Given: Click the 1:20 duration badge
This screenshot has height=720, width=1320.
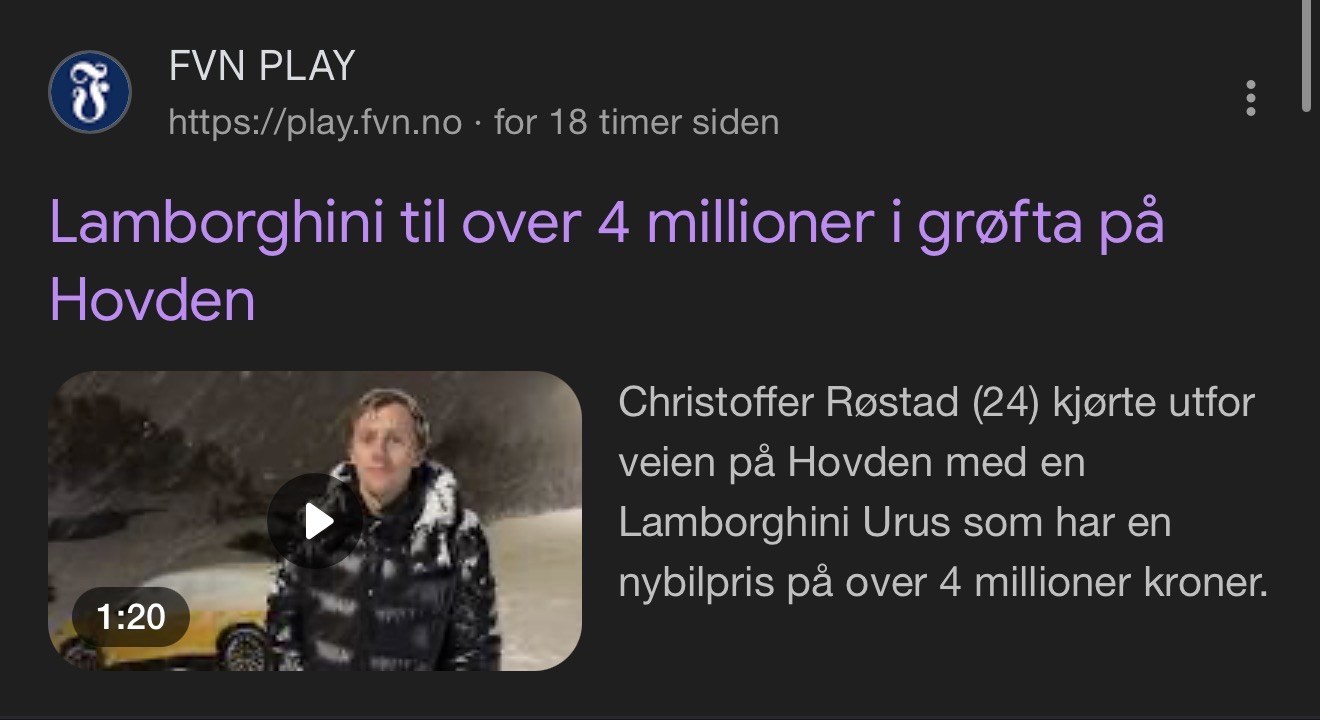Looking at the screenshot, I should pyautogui.click(x=131, y=617).
